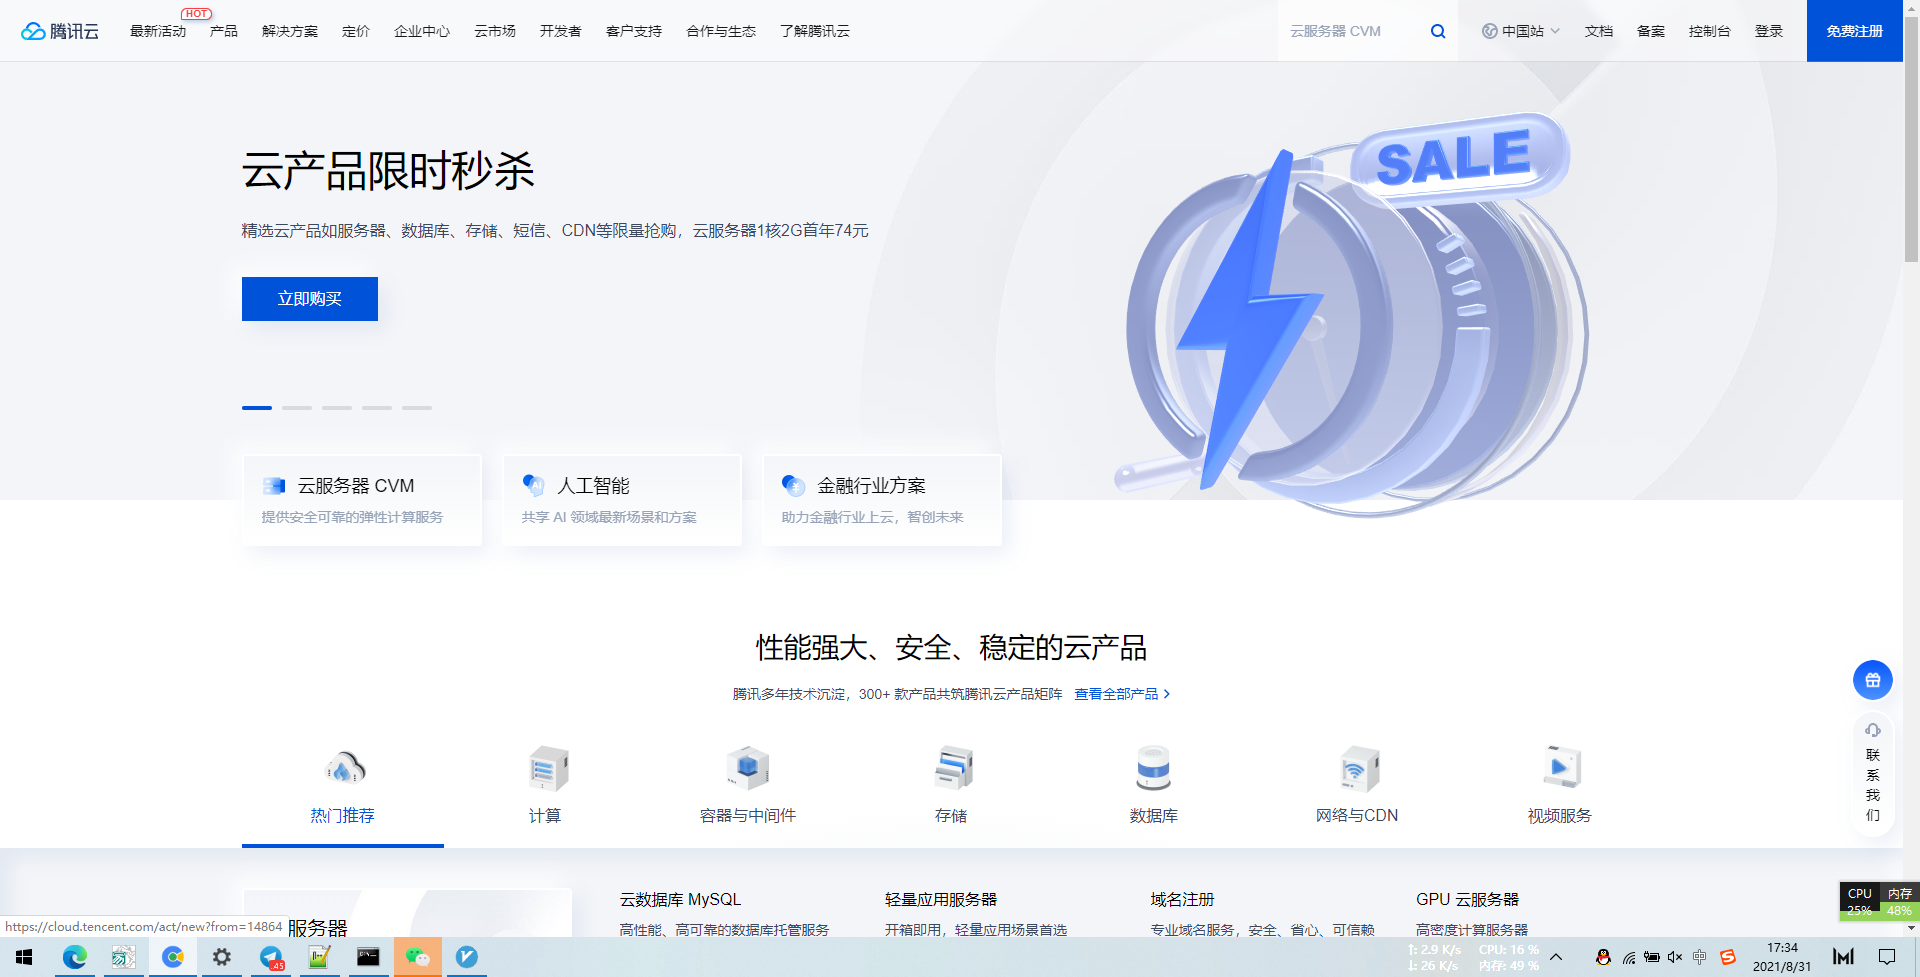Select the 存储 storage category icon

click(951, 768)
